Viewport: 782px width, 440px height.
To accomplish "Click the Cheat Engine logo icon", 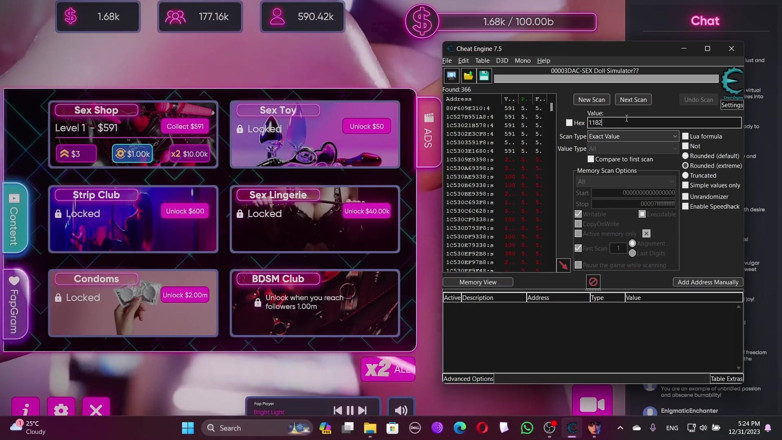I will click(733, 81).
